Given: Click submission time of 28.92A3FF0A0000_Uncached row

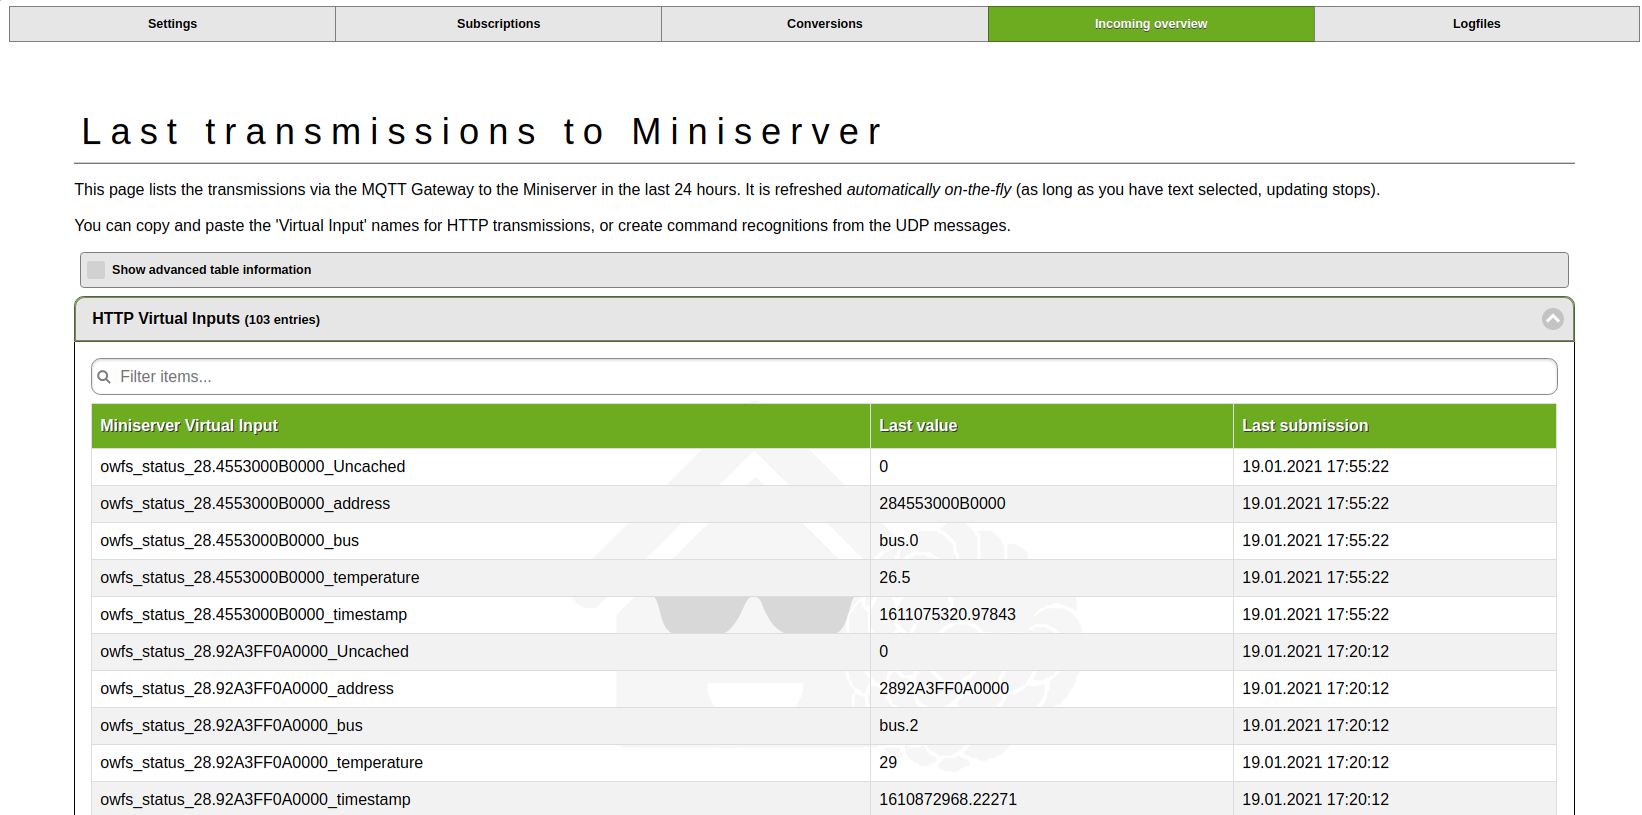Looking at the screenshot, I should pos(1315,652).
